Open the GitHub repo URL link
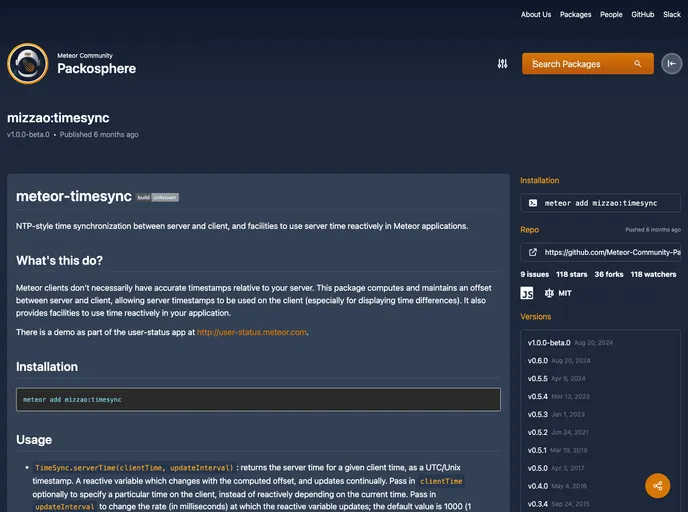 tap(613, 252)
